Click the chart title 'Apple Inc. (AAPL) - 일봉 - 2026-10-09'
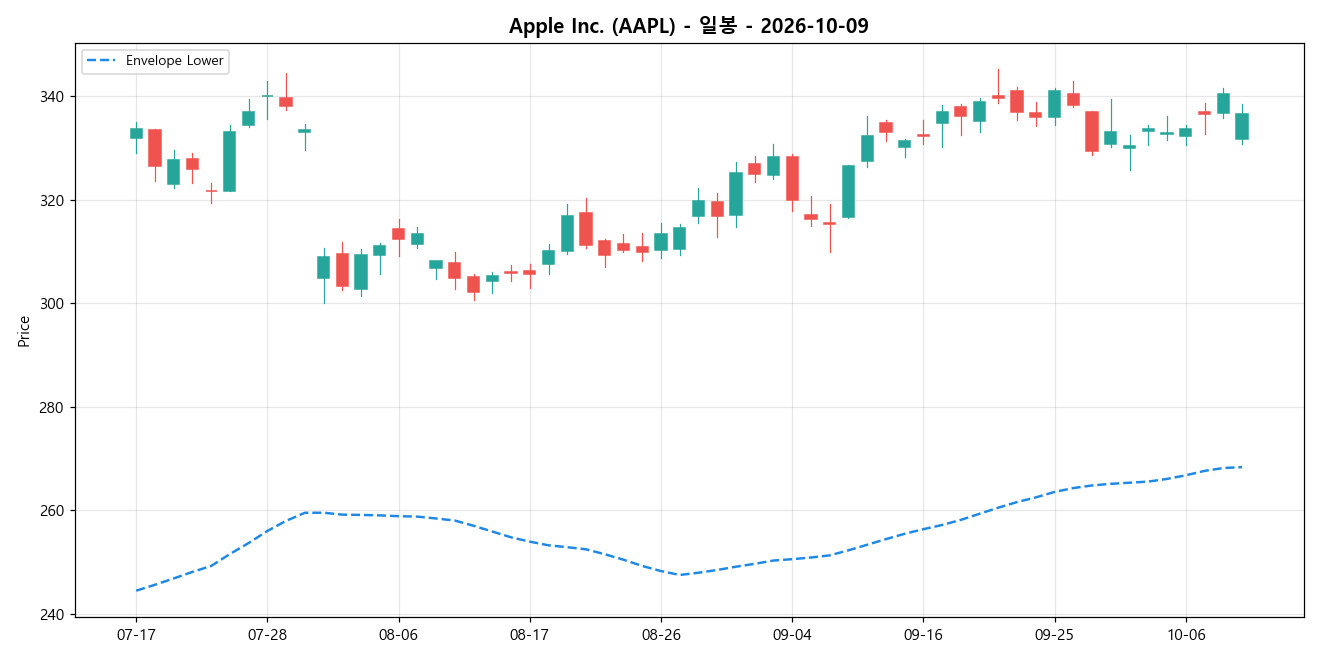Image resolution: width=1320 pixels, height=660 pixels. pyautogui.click(x=688, y=26)
